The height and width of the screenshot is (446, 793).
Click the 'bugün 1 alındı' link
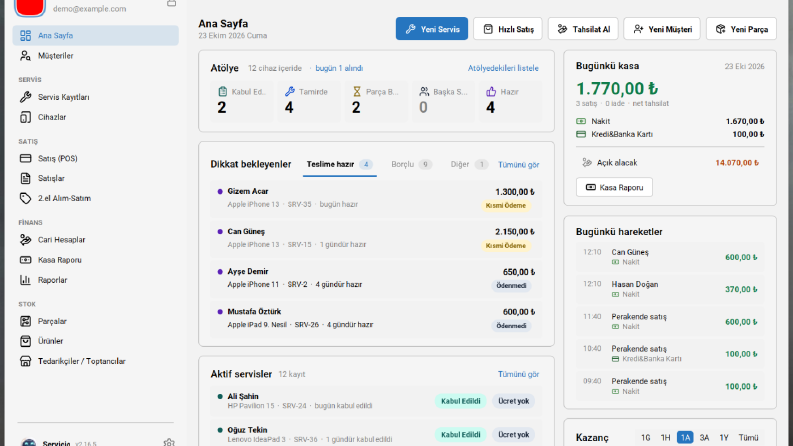tap(339, 68)
